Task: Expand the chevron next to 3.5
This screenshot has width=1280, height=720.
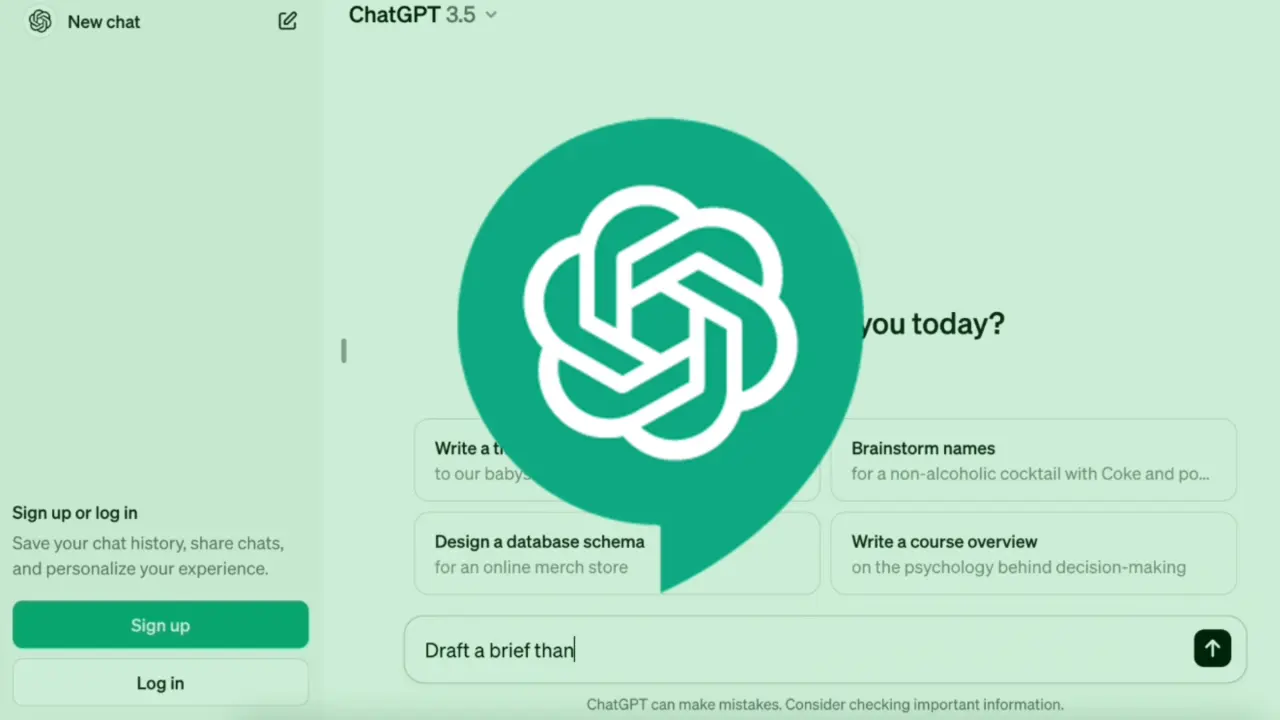Action: 490,15
